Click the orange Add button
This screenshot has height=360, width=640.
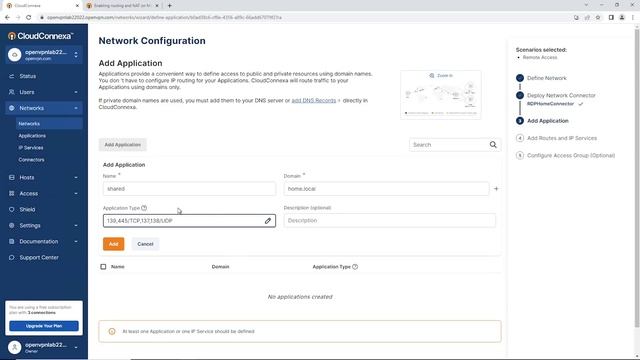coord(113,244)
